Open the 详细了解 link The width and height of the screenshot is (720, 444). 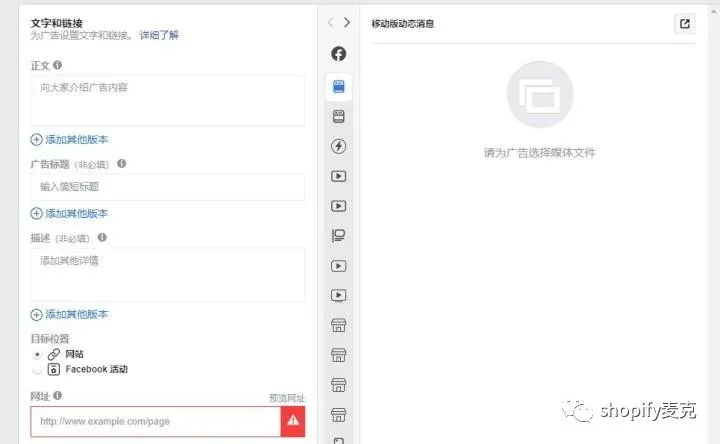coord(159,35)
